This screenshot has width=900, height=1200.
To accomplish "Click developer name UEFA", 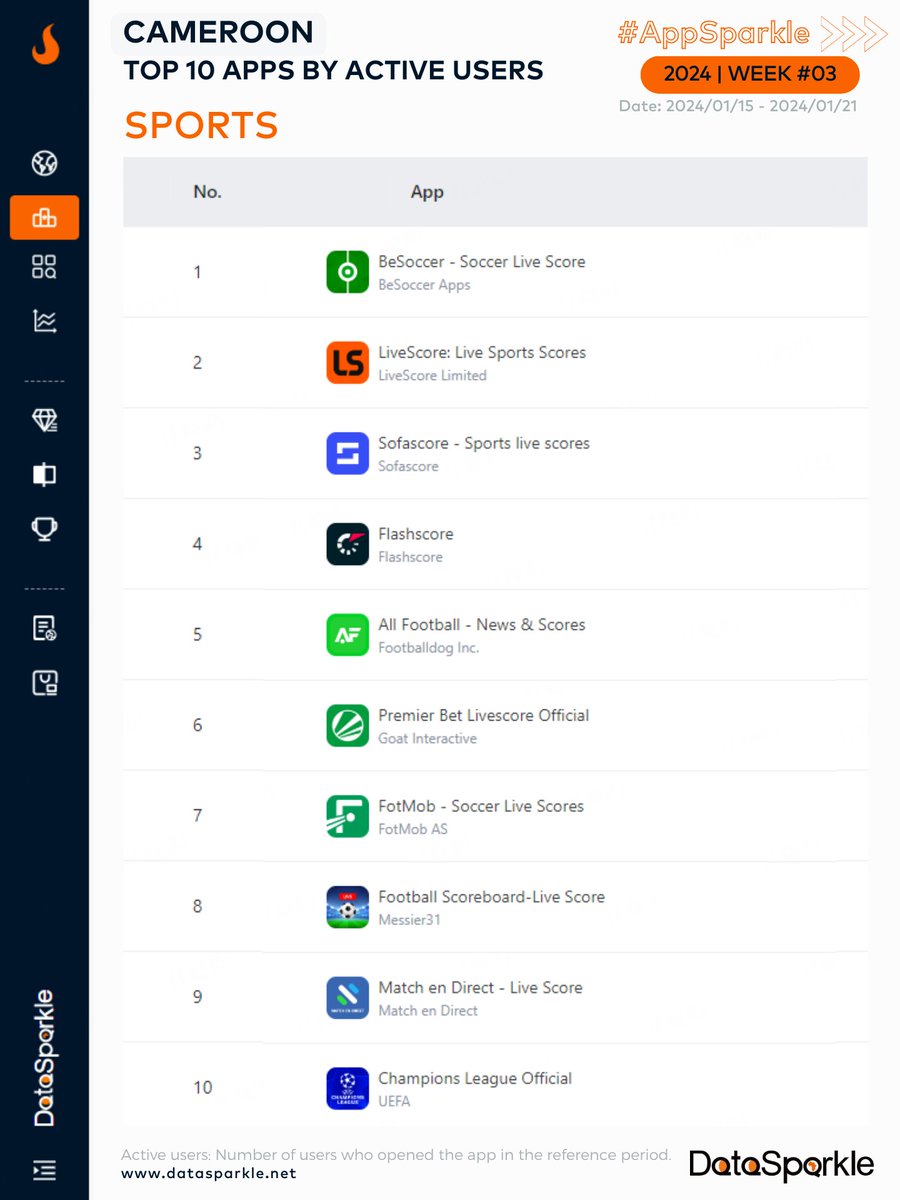I will (394, 1102).
